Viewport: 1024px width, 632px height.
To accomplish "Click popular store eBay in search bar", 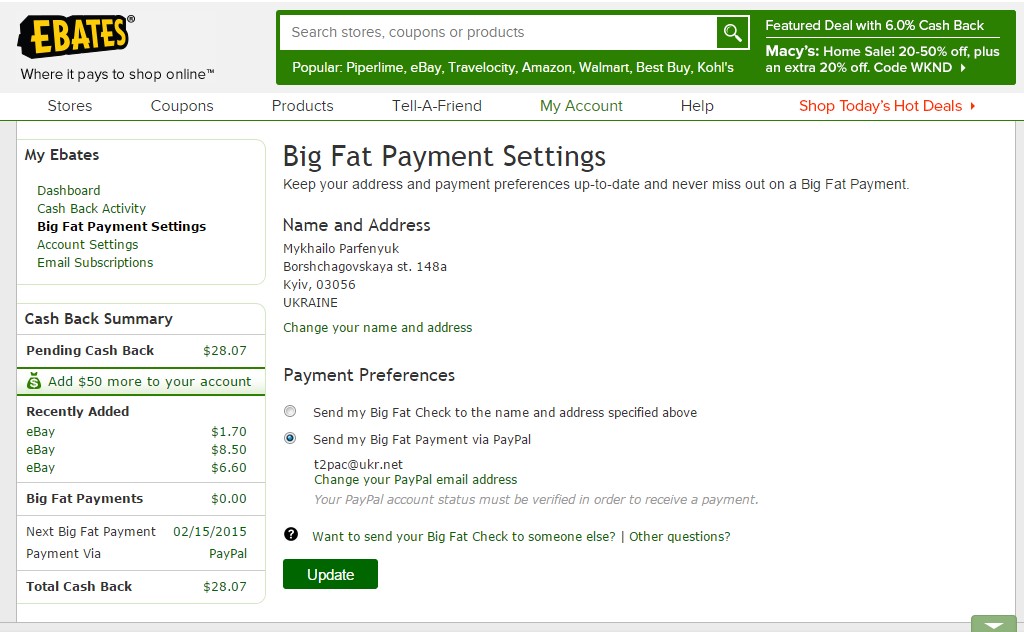I will [424, 68].
